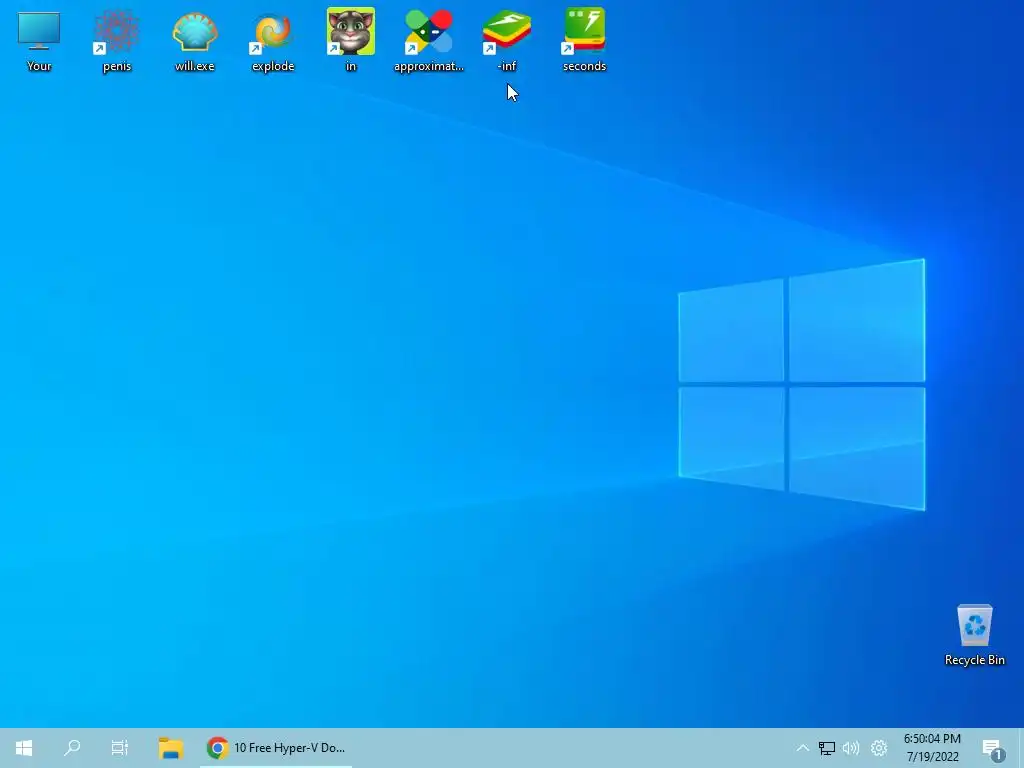1024x768 pixels.
Task: Expand hidden system tray icons chevron
Action: [803, 748]
